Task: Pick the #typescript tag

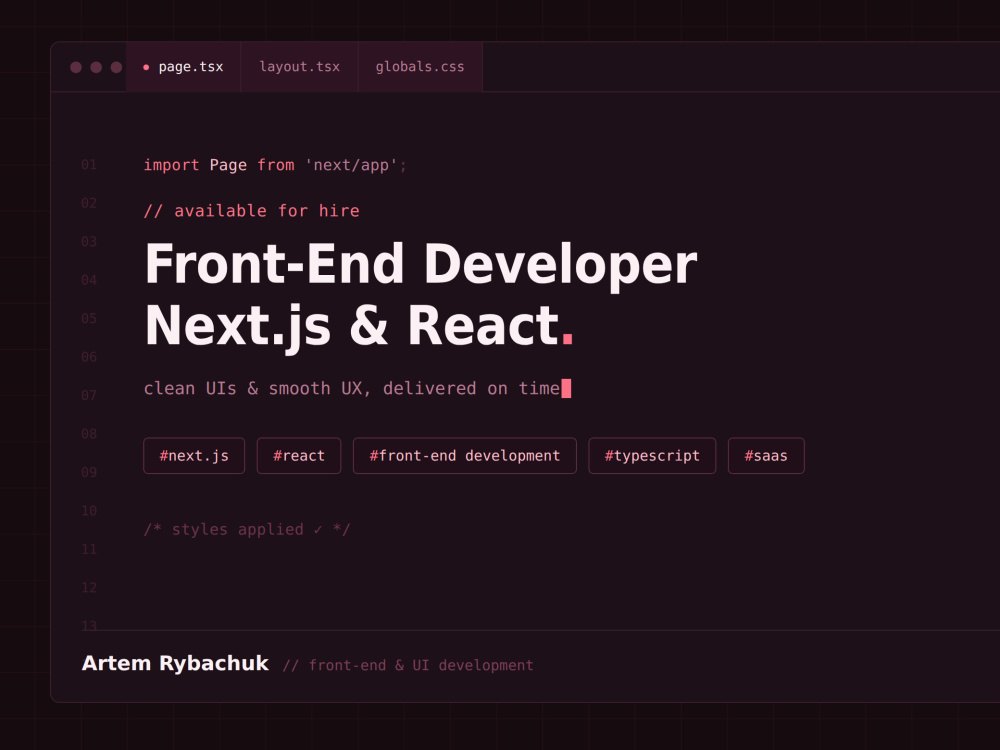Action: pos(652,456)
